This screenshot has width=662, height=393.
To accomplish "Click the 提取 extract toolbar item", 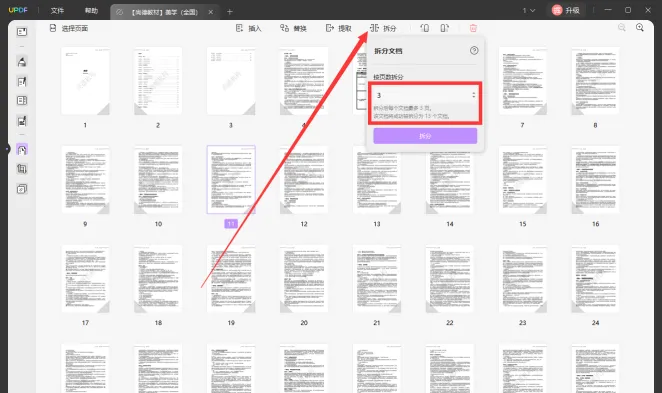I will pos(339,28).
